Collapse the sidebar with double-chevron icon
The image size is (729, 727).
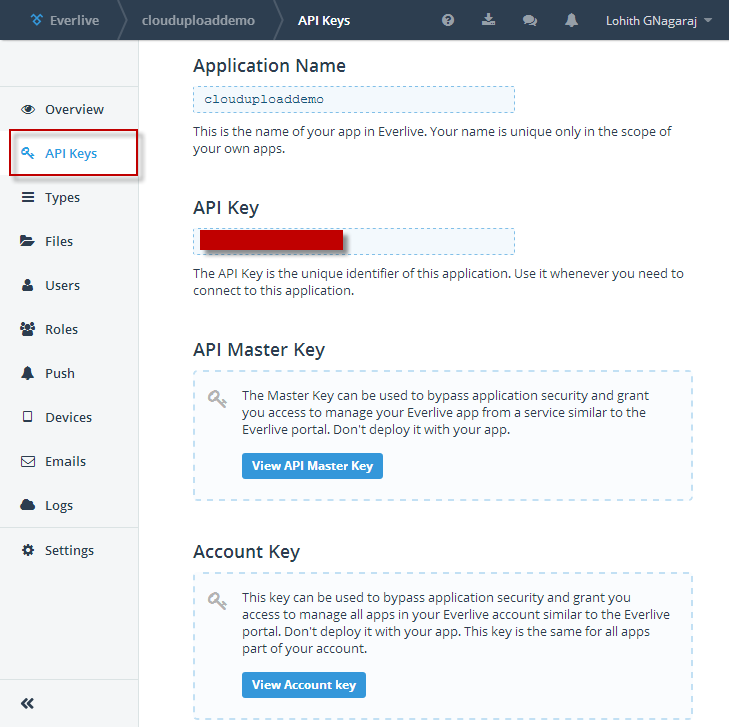click(28, 703)
